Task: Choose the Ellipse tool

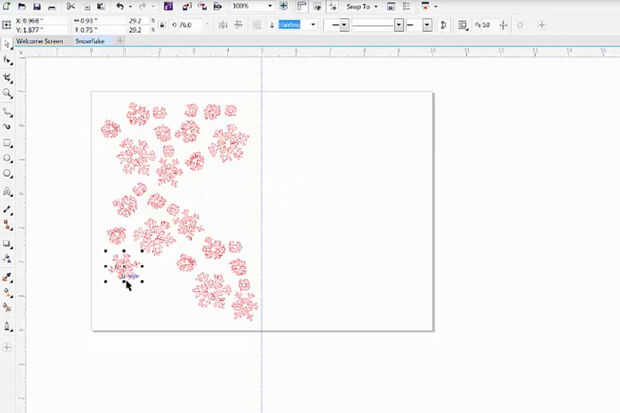Action: [7, 159]
